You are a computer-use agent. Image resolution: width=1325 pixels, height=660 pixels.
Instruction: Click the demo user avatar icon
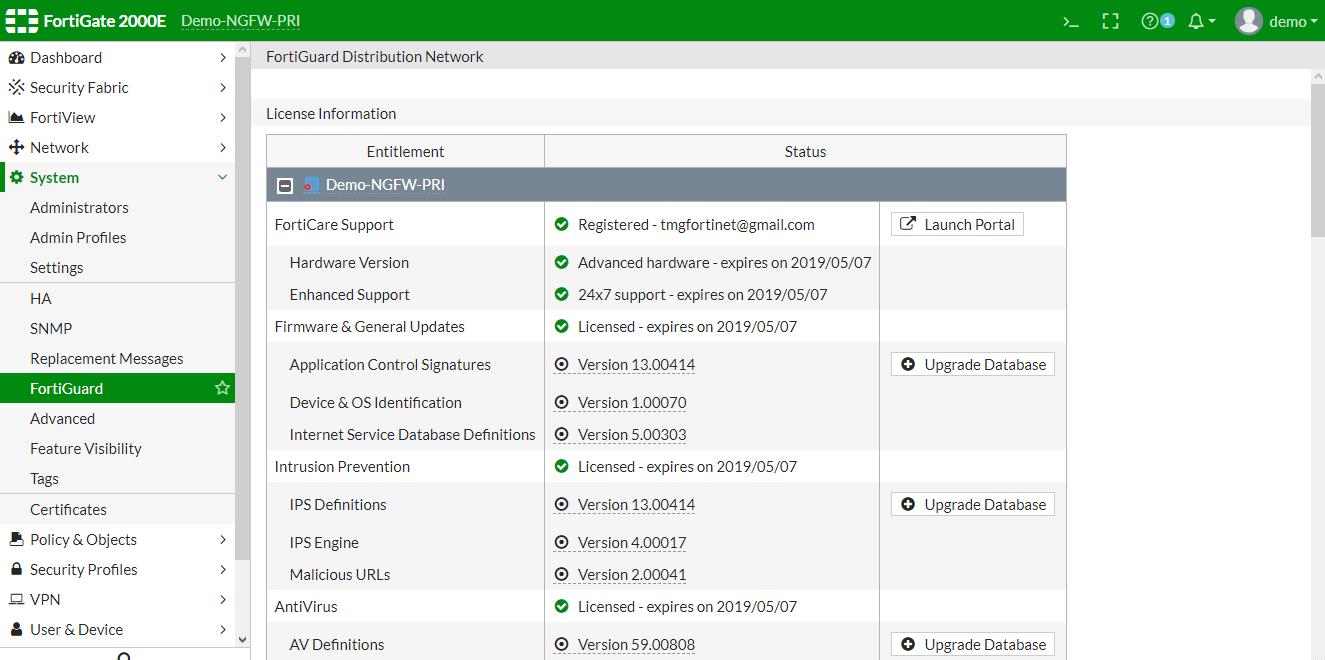click(x=1248, y=21)
